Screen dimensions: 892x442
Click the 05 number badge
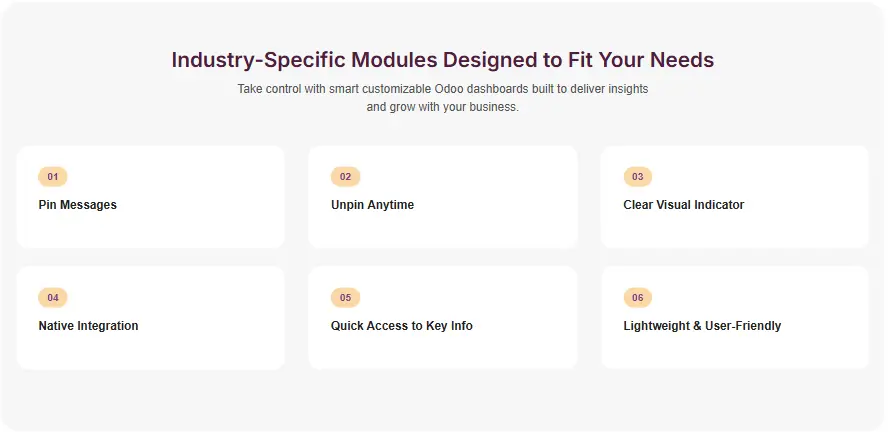[345, 298]
